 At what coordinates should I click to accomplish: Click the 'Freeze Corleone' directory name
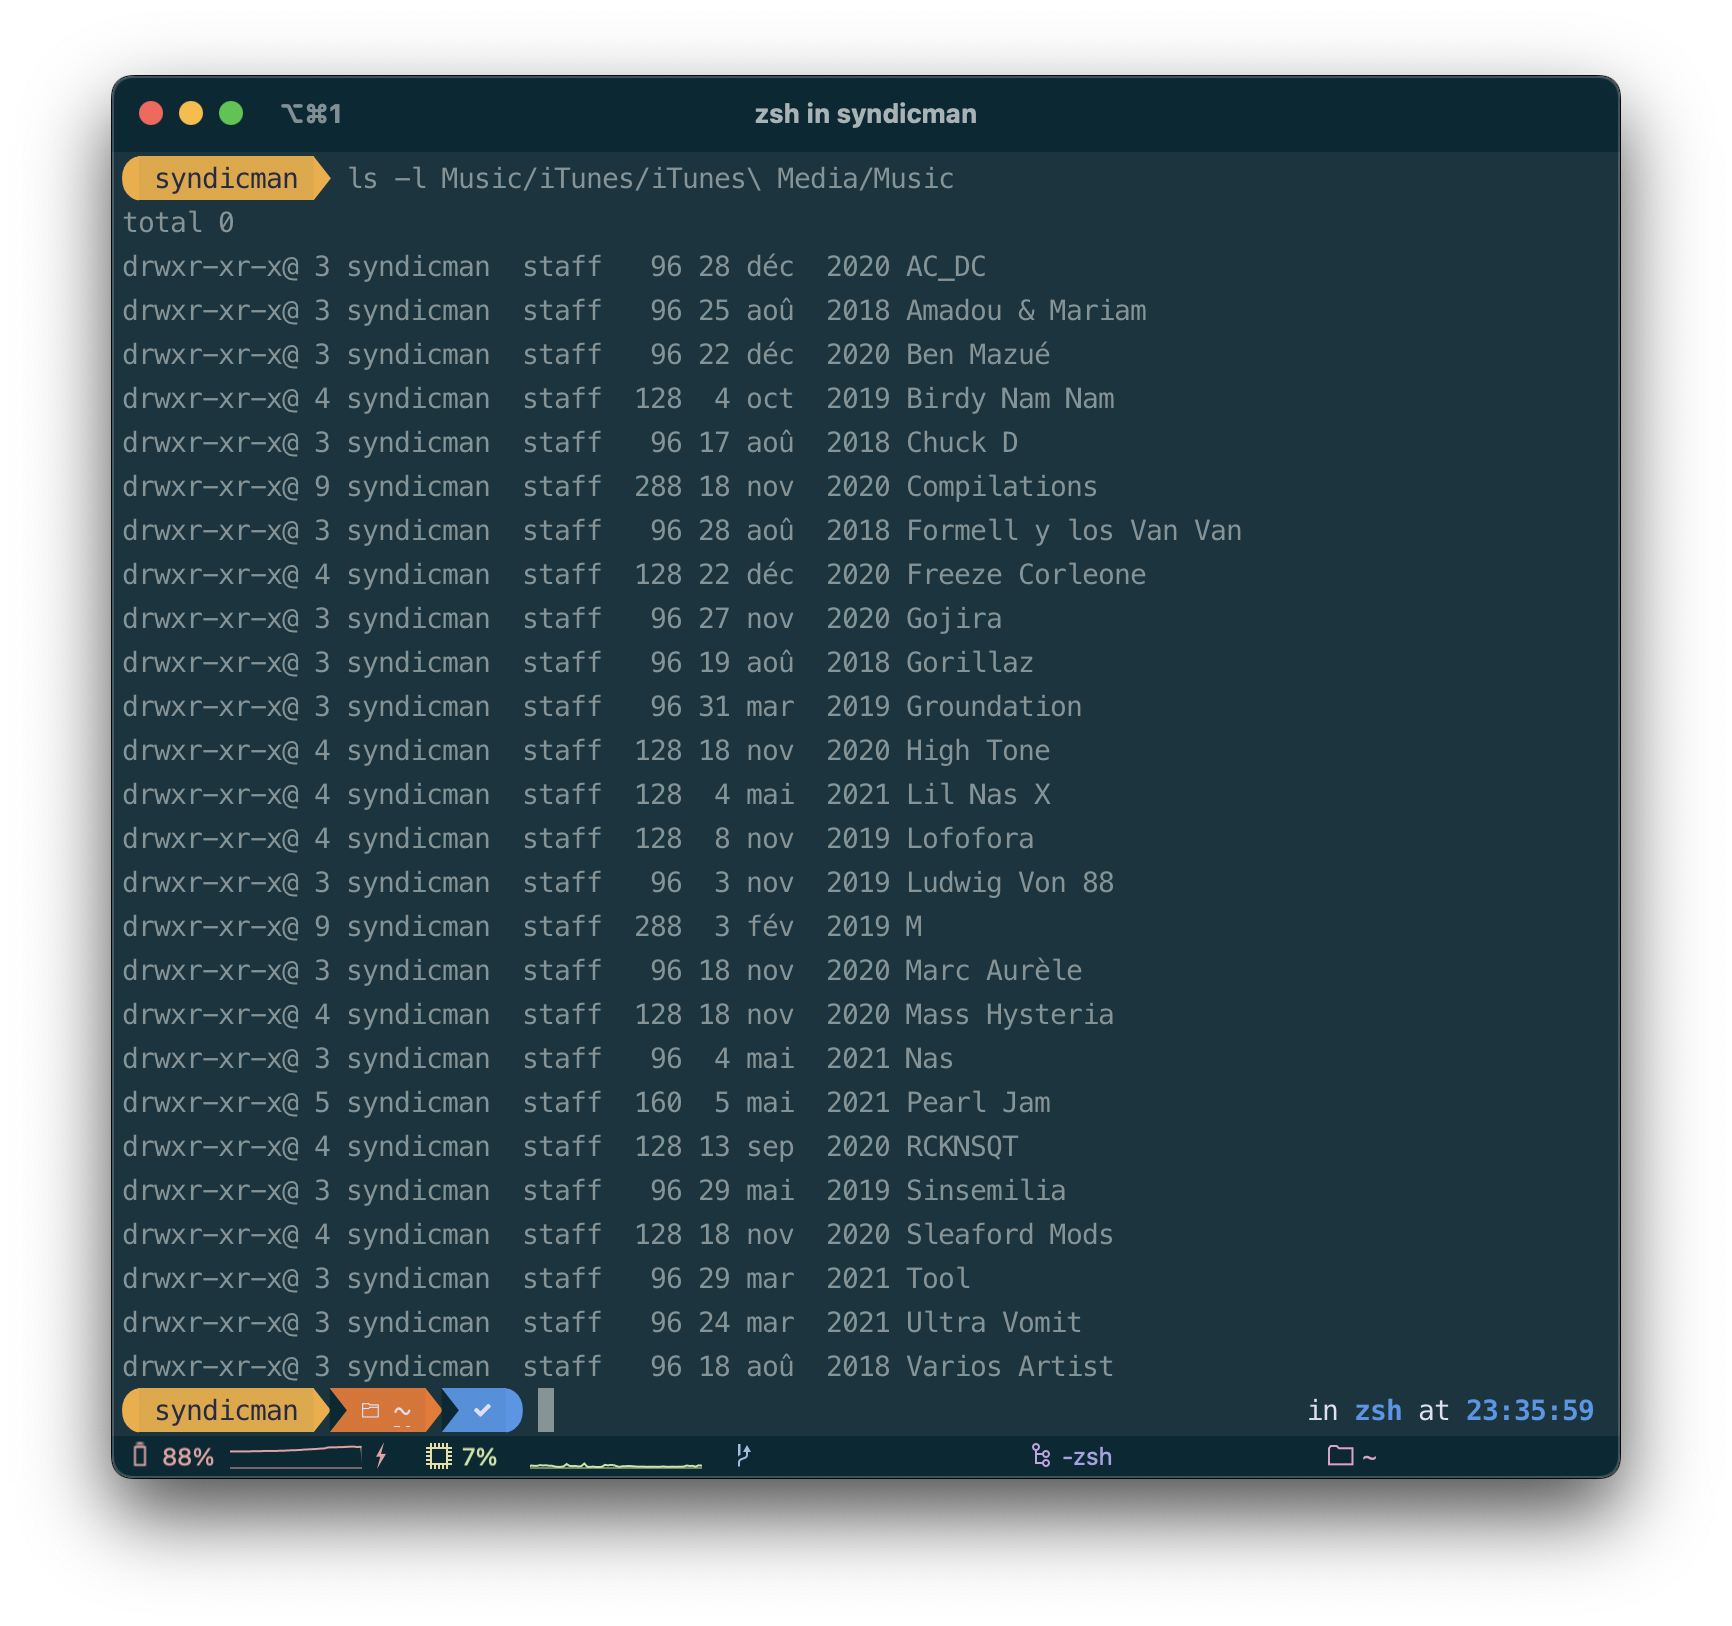tap(1026, 574)
